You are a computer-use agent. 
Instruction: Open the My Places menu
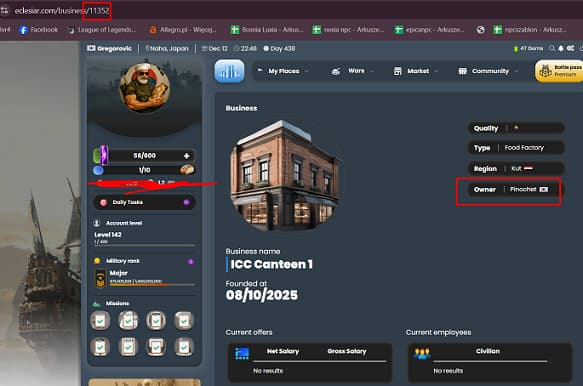(x=283, y=71)
